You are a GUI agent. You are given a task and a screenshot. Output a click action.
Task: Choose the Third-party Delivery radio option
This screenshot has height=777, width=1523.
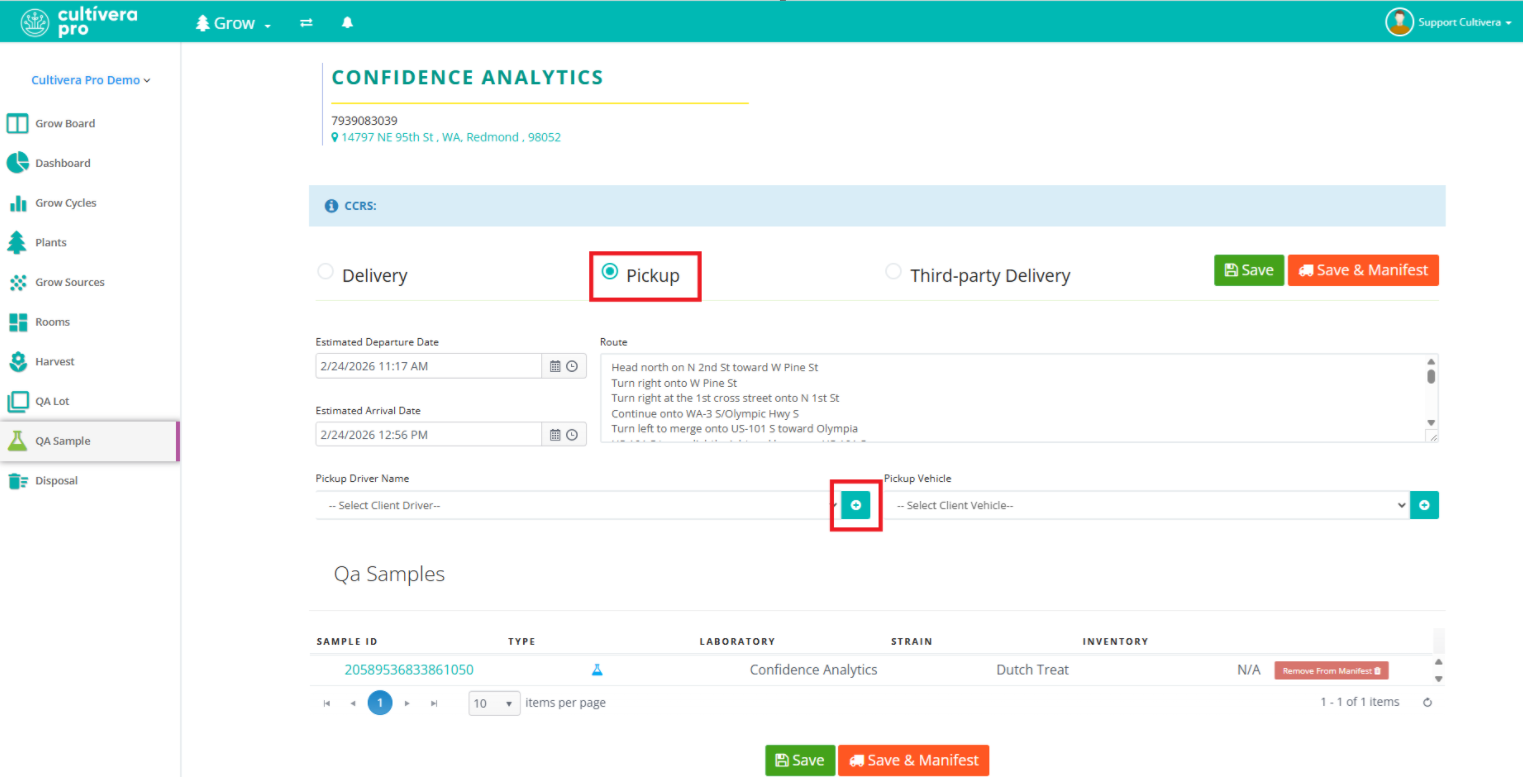893,271
